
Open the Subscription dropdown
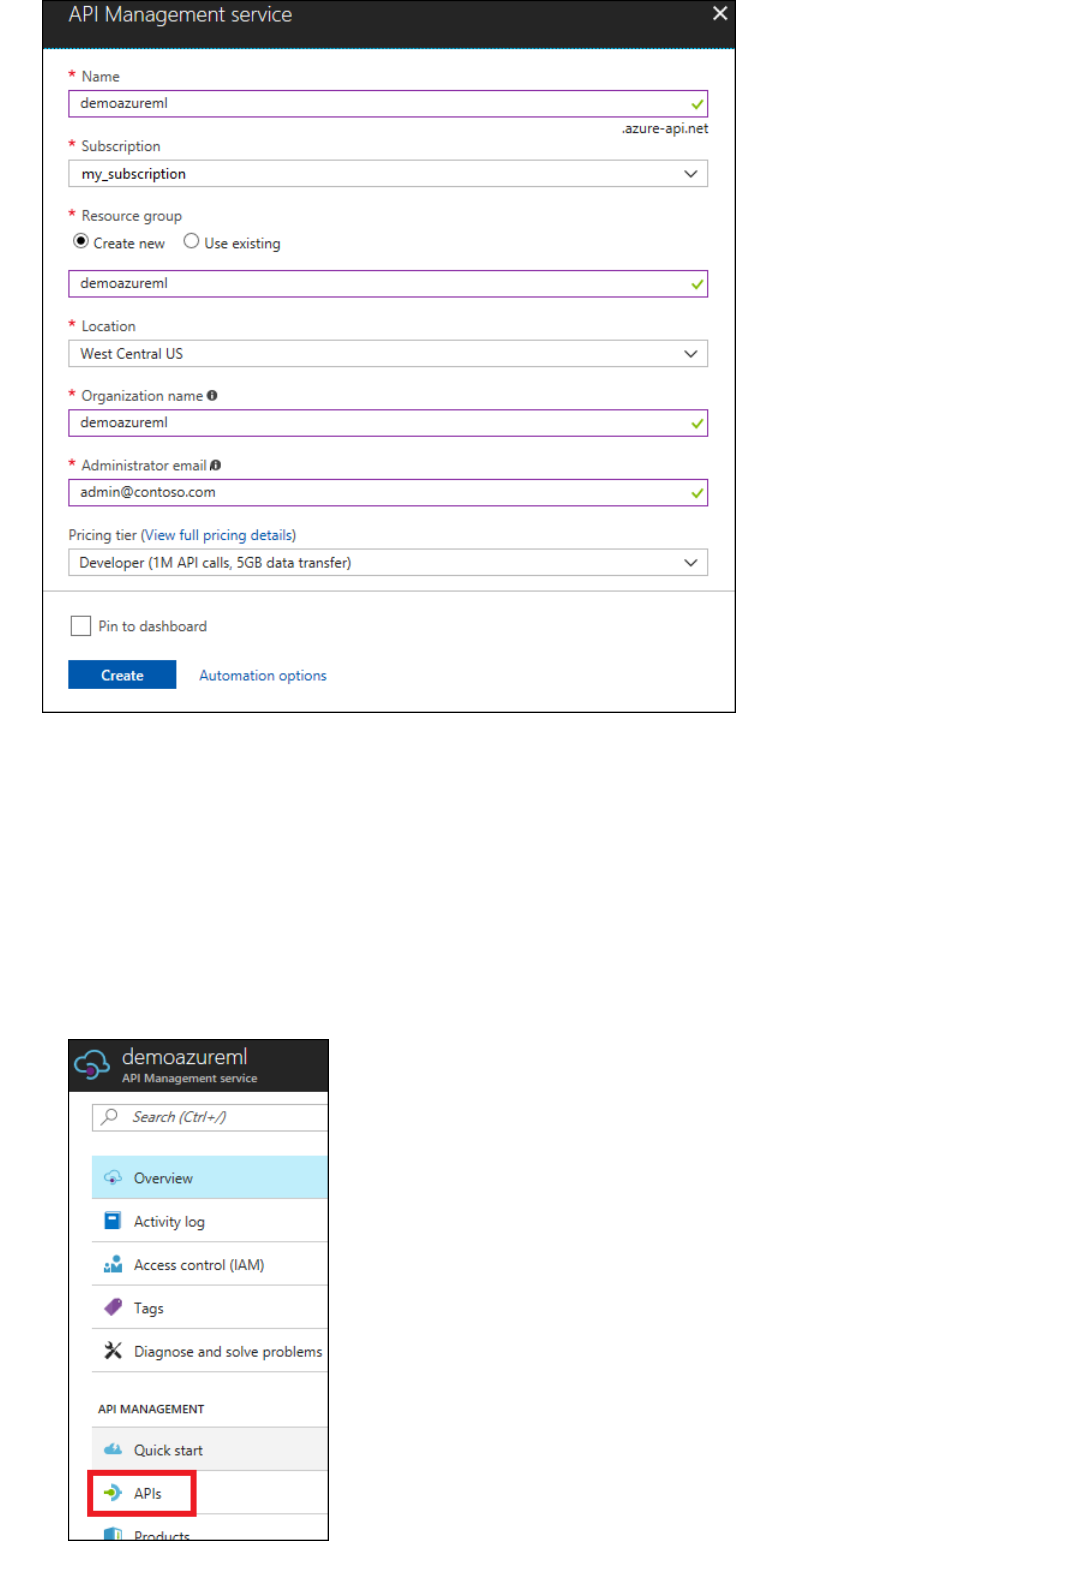point(388,174)
